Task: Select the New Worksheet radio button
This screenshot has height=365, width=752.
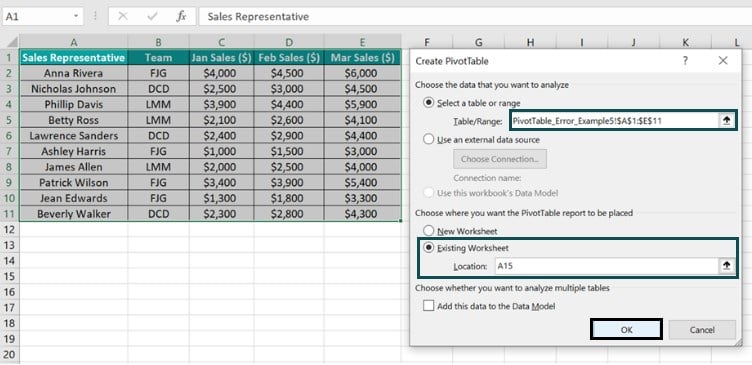Action: tap(429, 231)
